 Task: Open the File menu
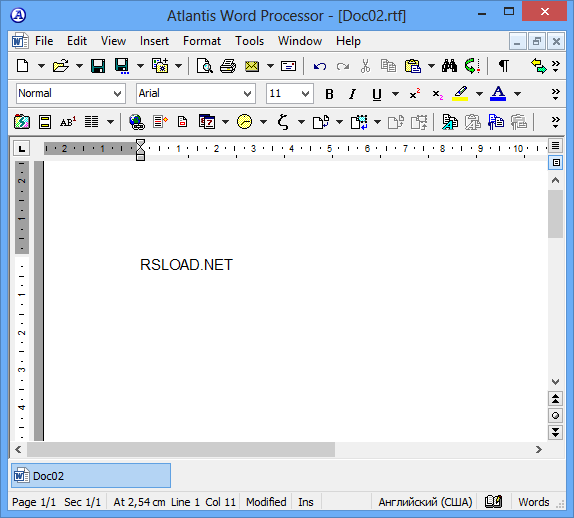click(x=44, y=41)
